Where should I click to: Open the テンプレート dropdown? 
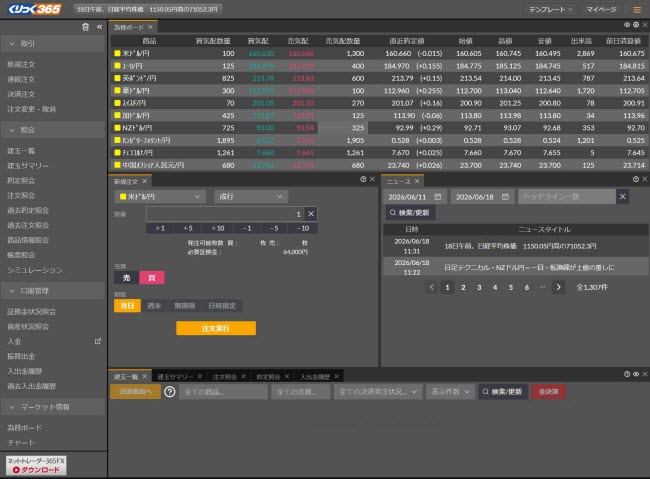click(x=551, y=10)
